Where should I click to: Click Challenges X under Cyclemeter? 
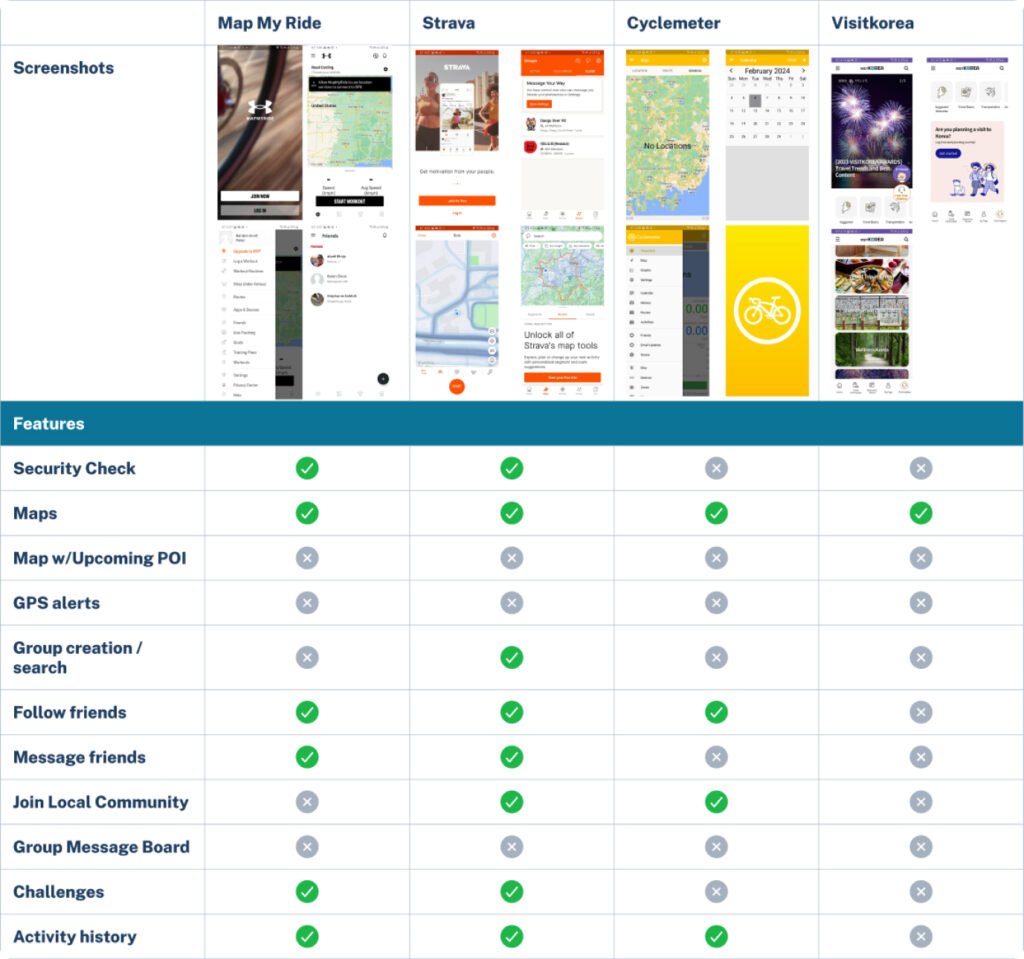716,892
